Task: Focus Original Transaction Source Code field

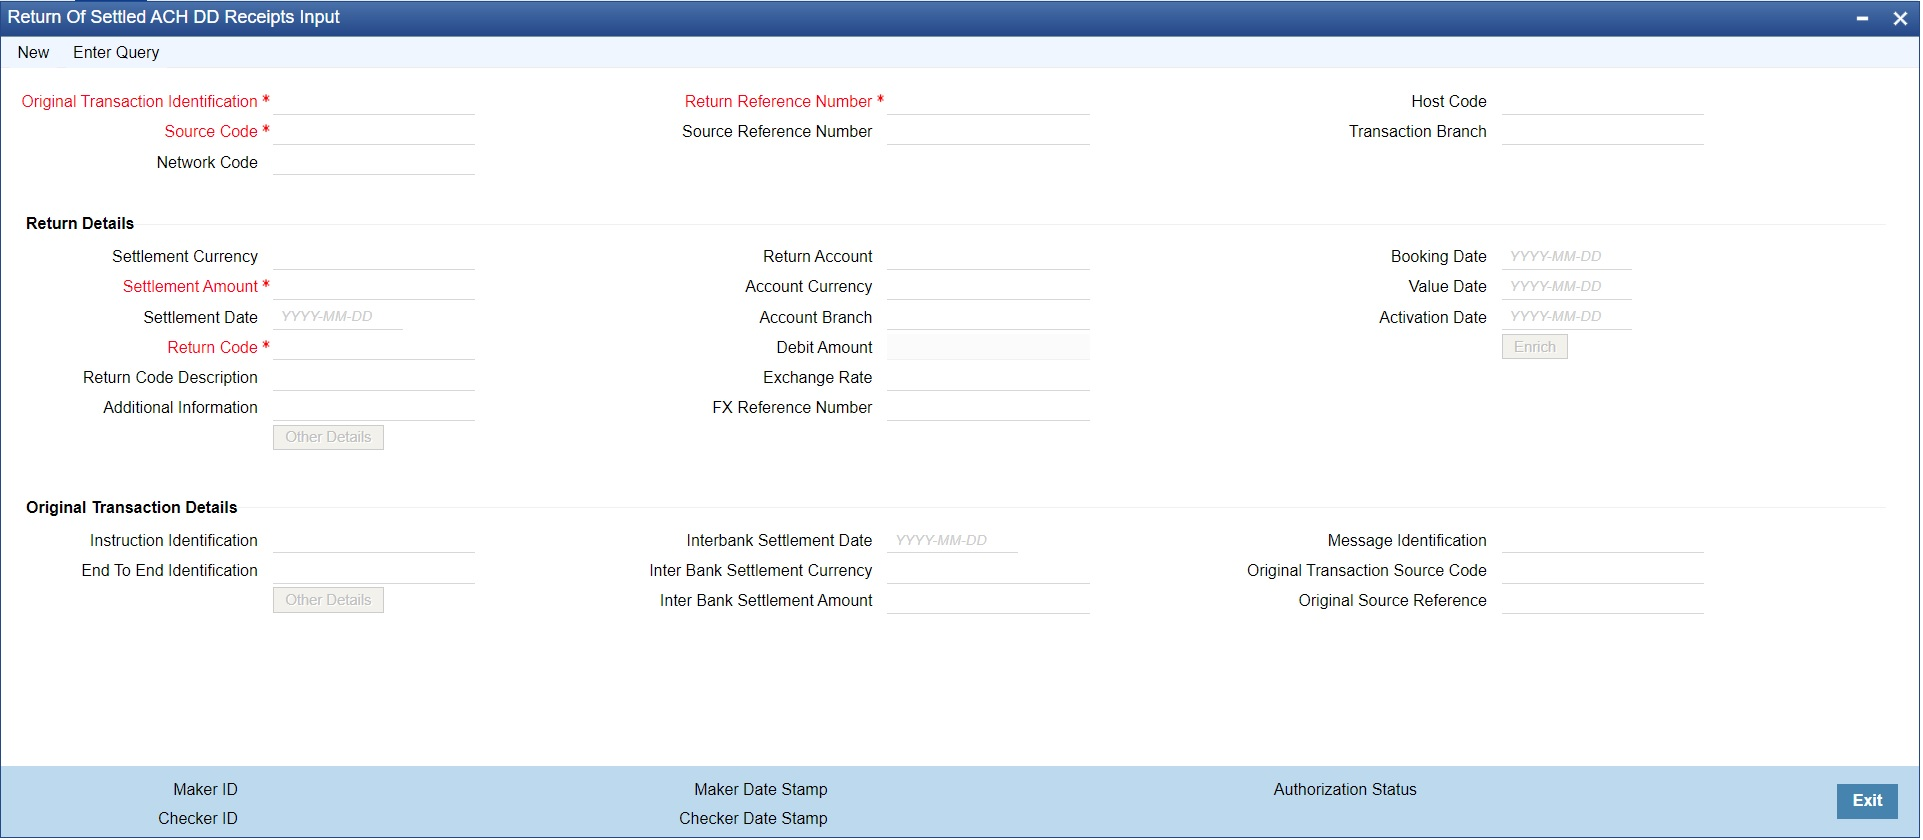Action: 1603,571
